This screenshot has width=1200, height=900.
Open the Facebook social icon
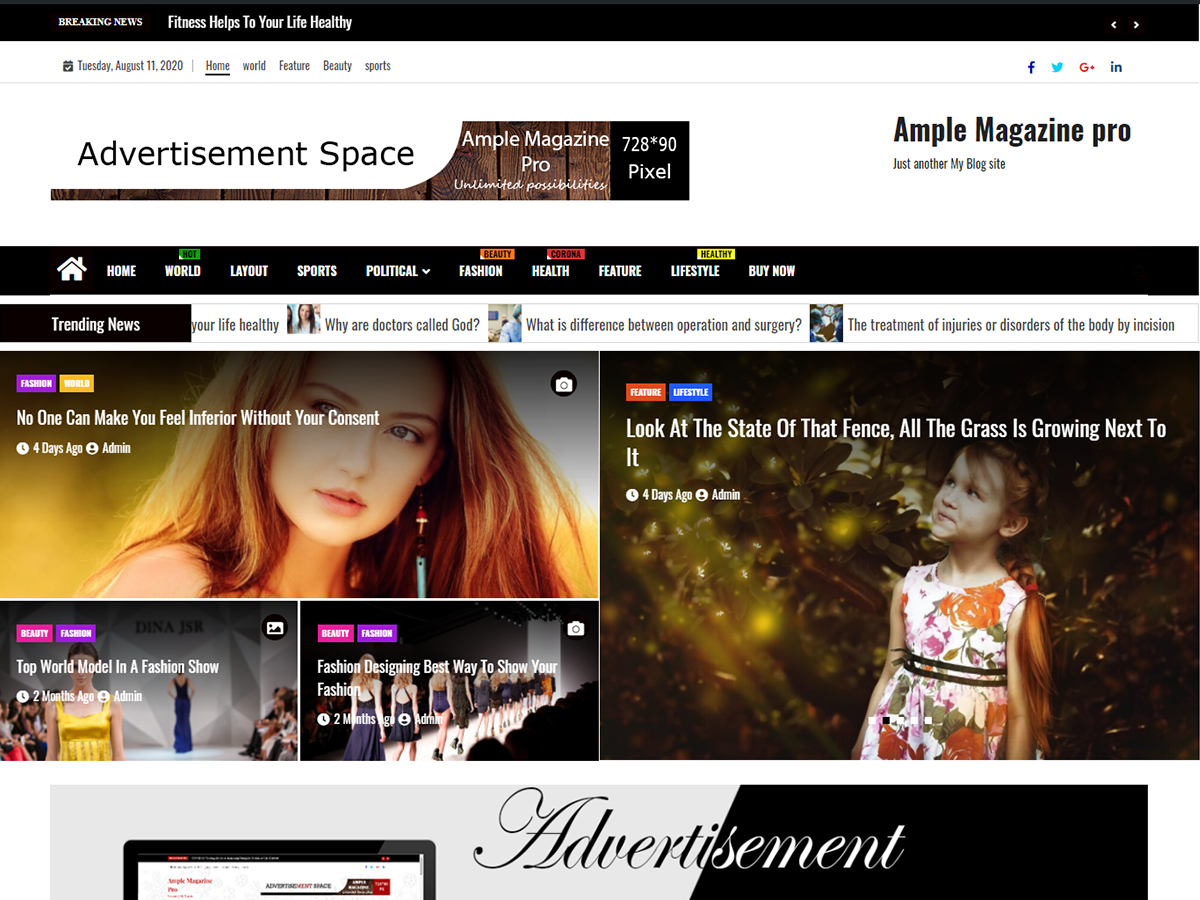click(x=1031, y=67)
